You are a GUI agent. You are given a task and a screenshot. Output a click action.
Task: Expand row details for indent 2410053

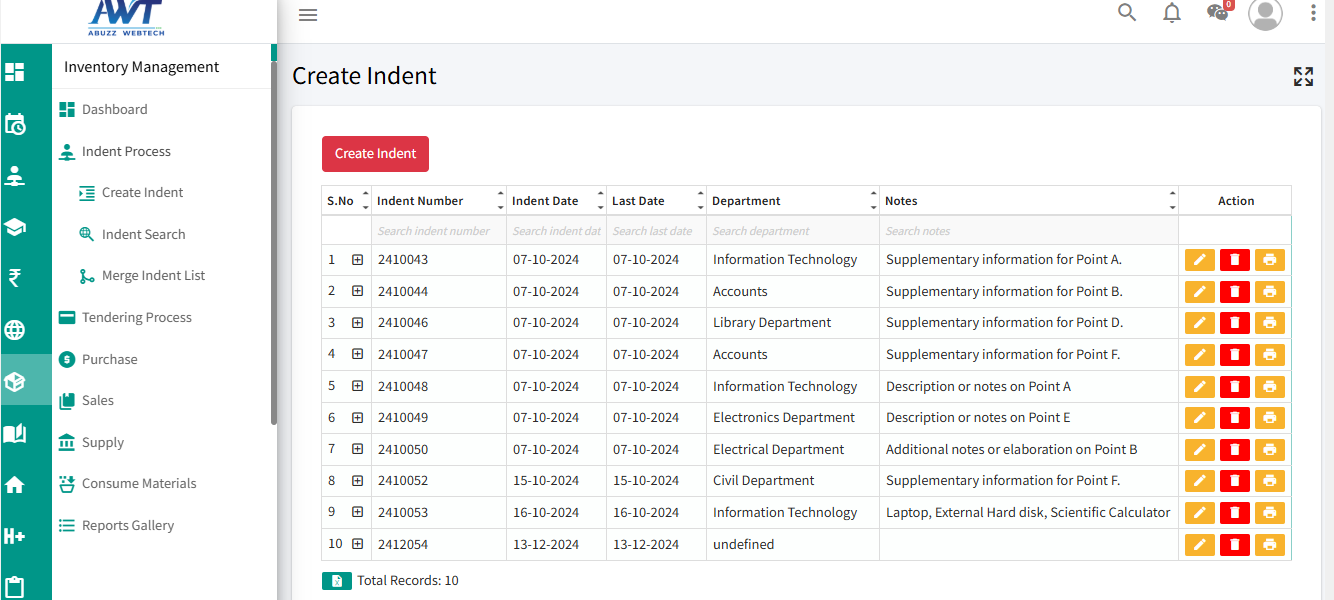pos(357,513)
